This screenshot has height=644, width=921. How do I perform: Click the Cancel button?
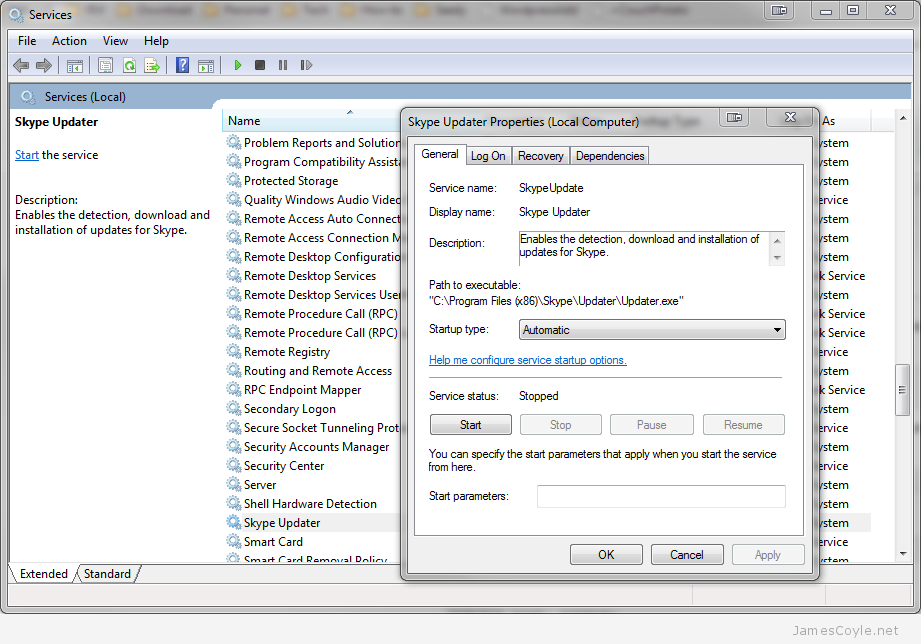pyautogui.click(x=687, y=555)
